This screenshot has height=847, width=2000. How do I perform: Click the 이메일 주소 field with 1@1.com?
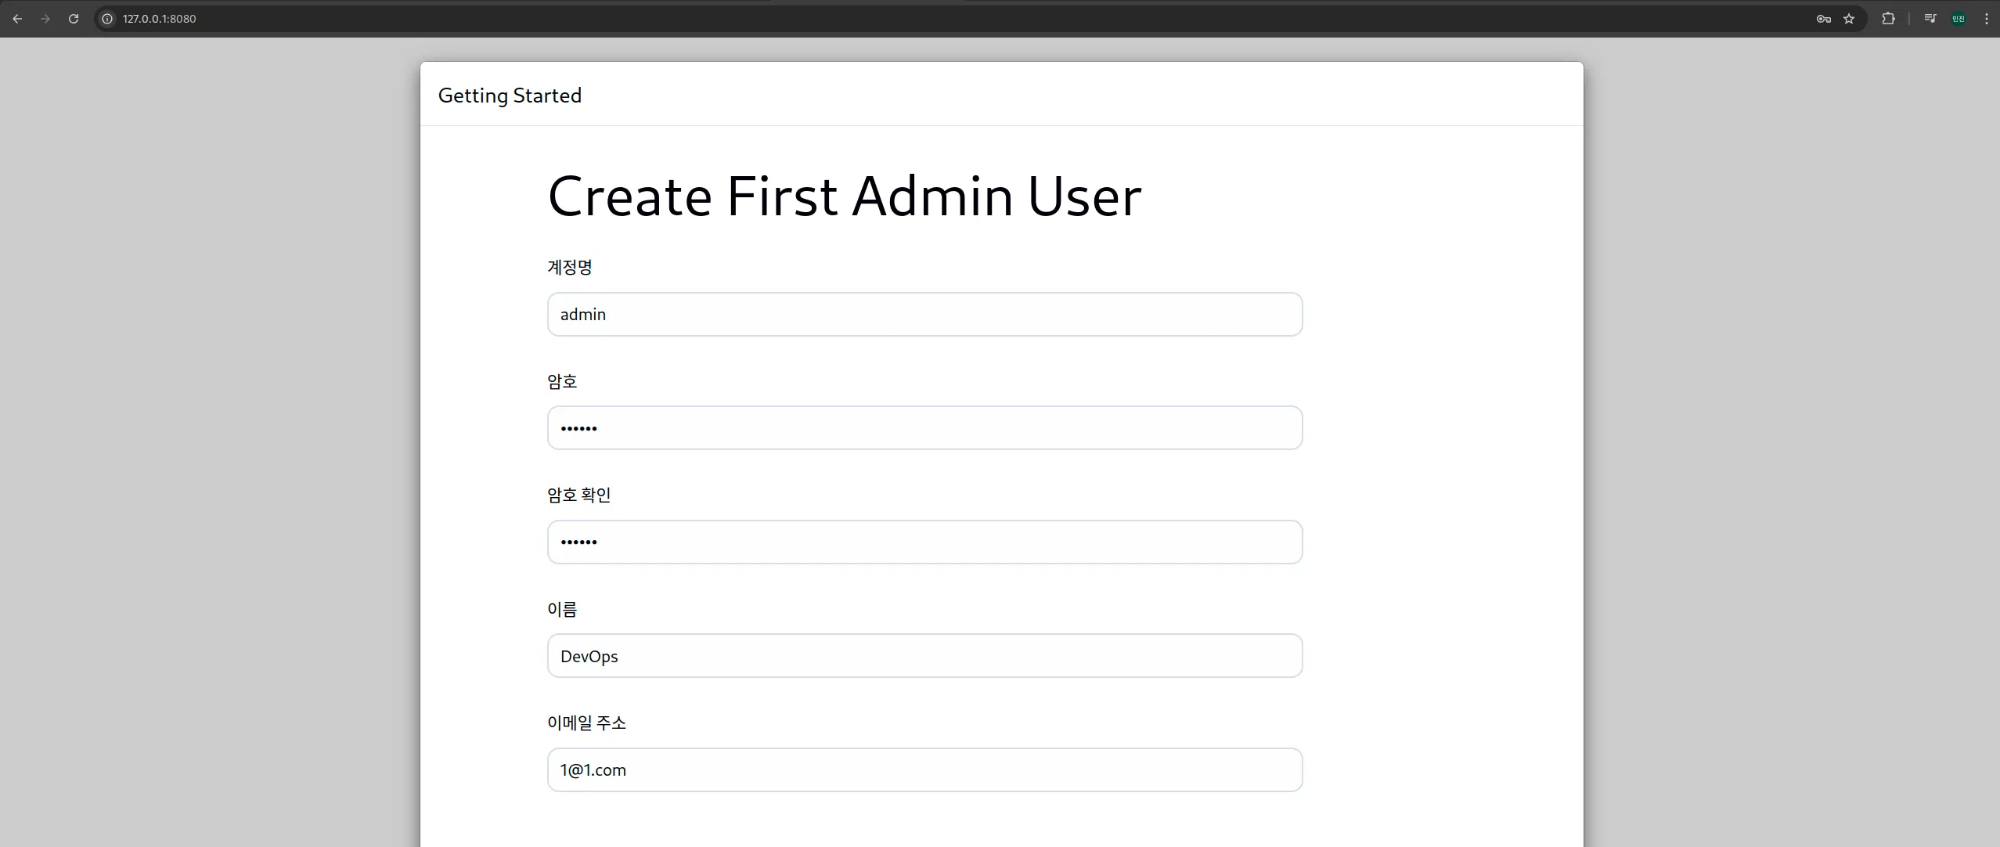pyautogui.click(x=925, y=770)
